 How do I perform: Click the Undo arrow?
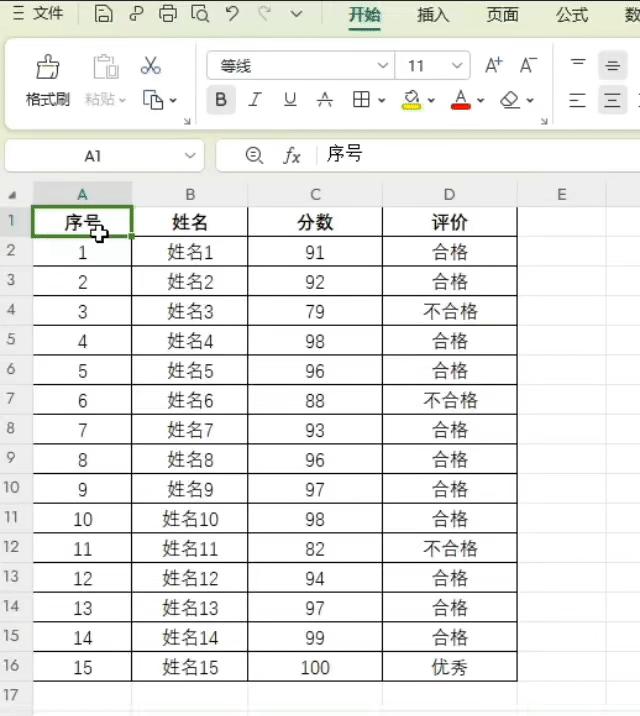232,14
